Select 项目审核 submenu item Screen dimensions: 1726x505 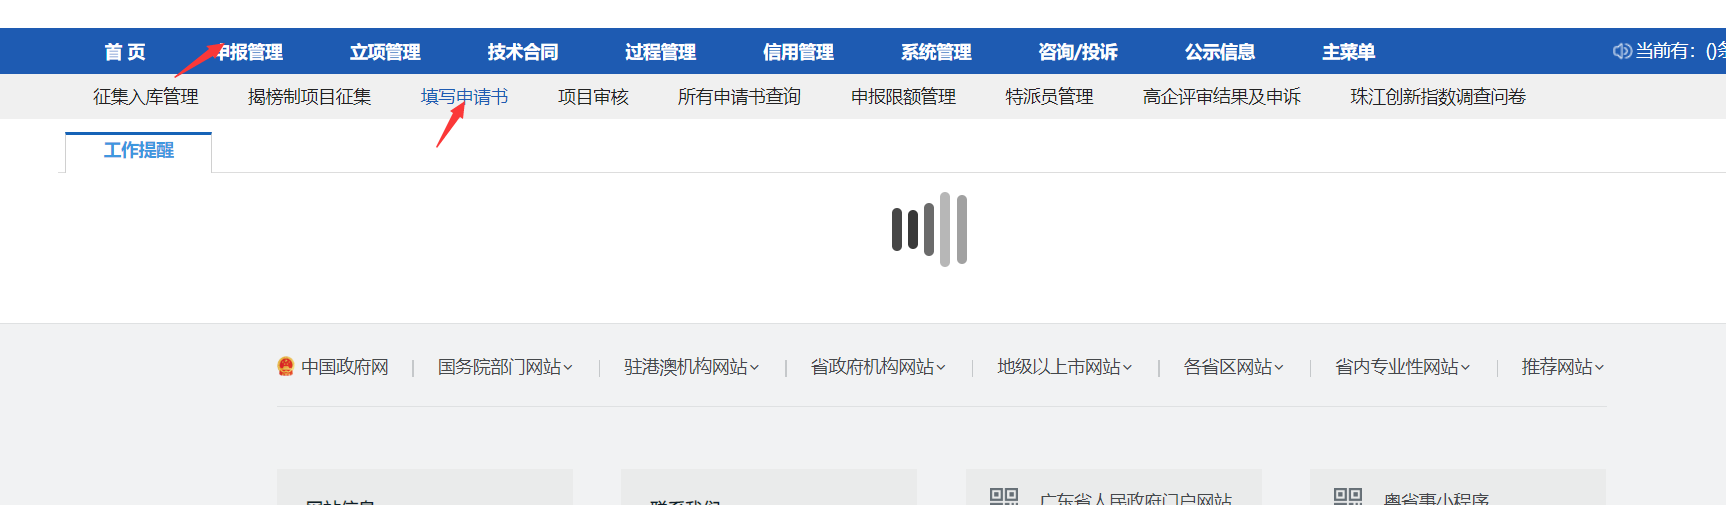pos(593,97)
